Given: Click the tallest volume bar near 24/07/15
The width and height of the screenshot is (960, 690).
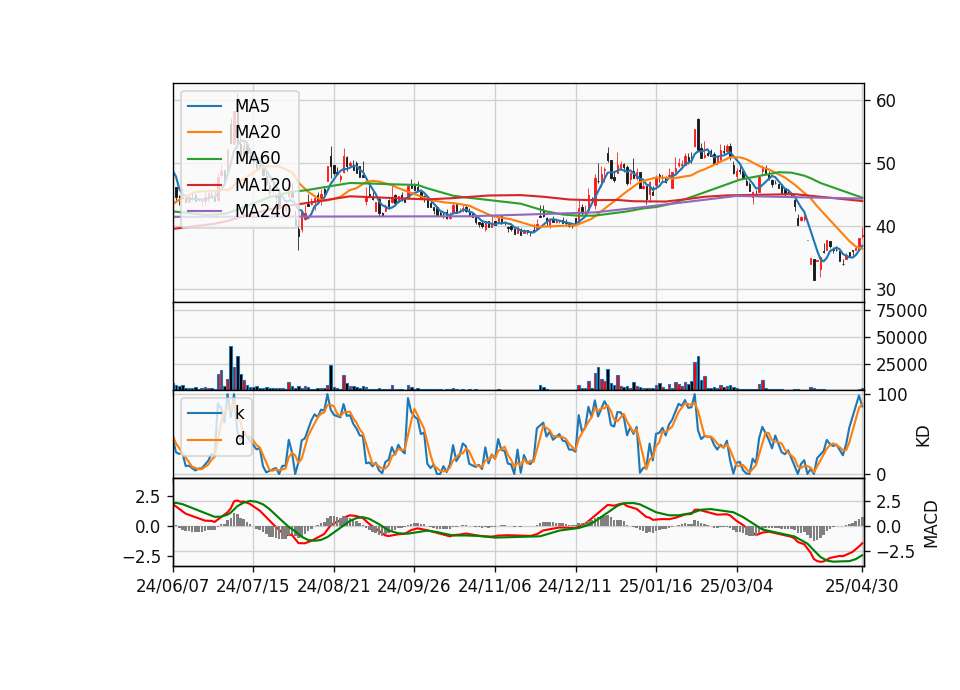Looking at the screenshot, I should pyautogui.click(x=231, y=368).
